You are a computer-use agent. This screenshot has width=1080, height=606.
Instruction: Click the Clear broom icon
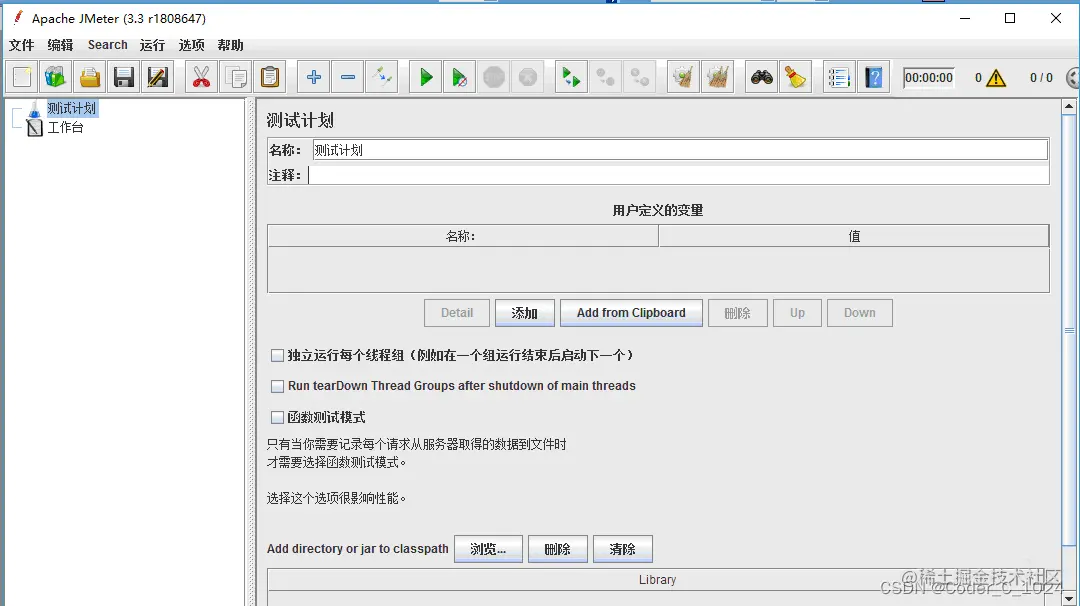pos(683,77)
